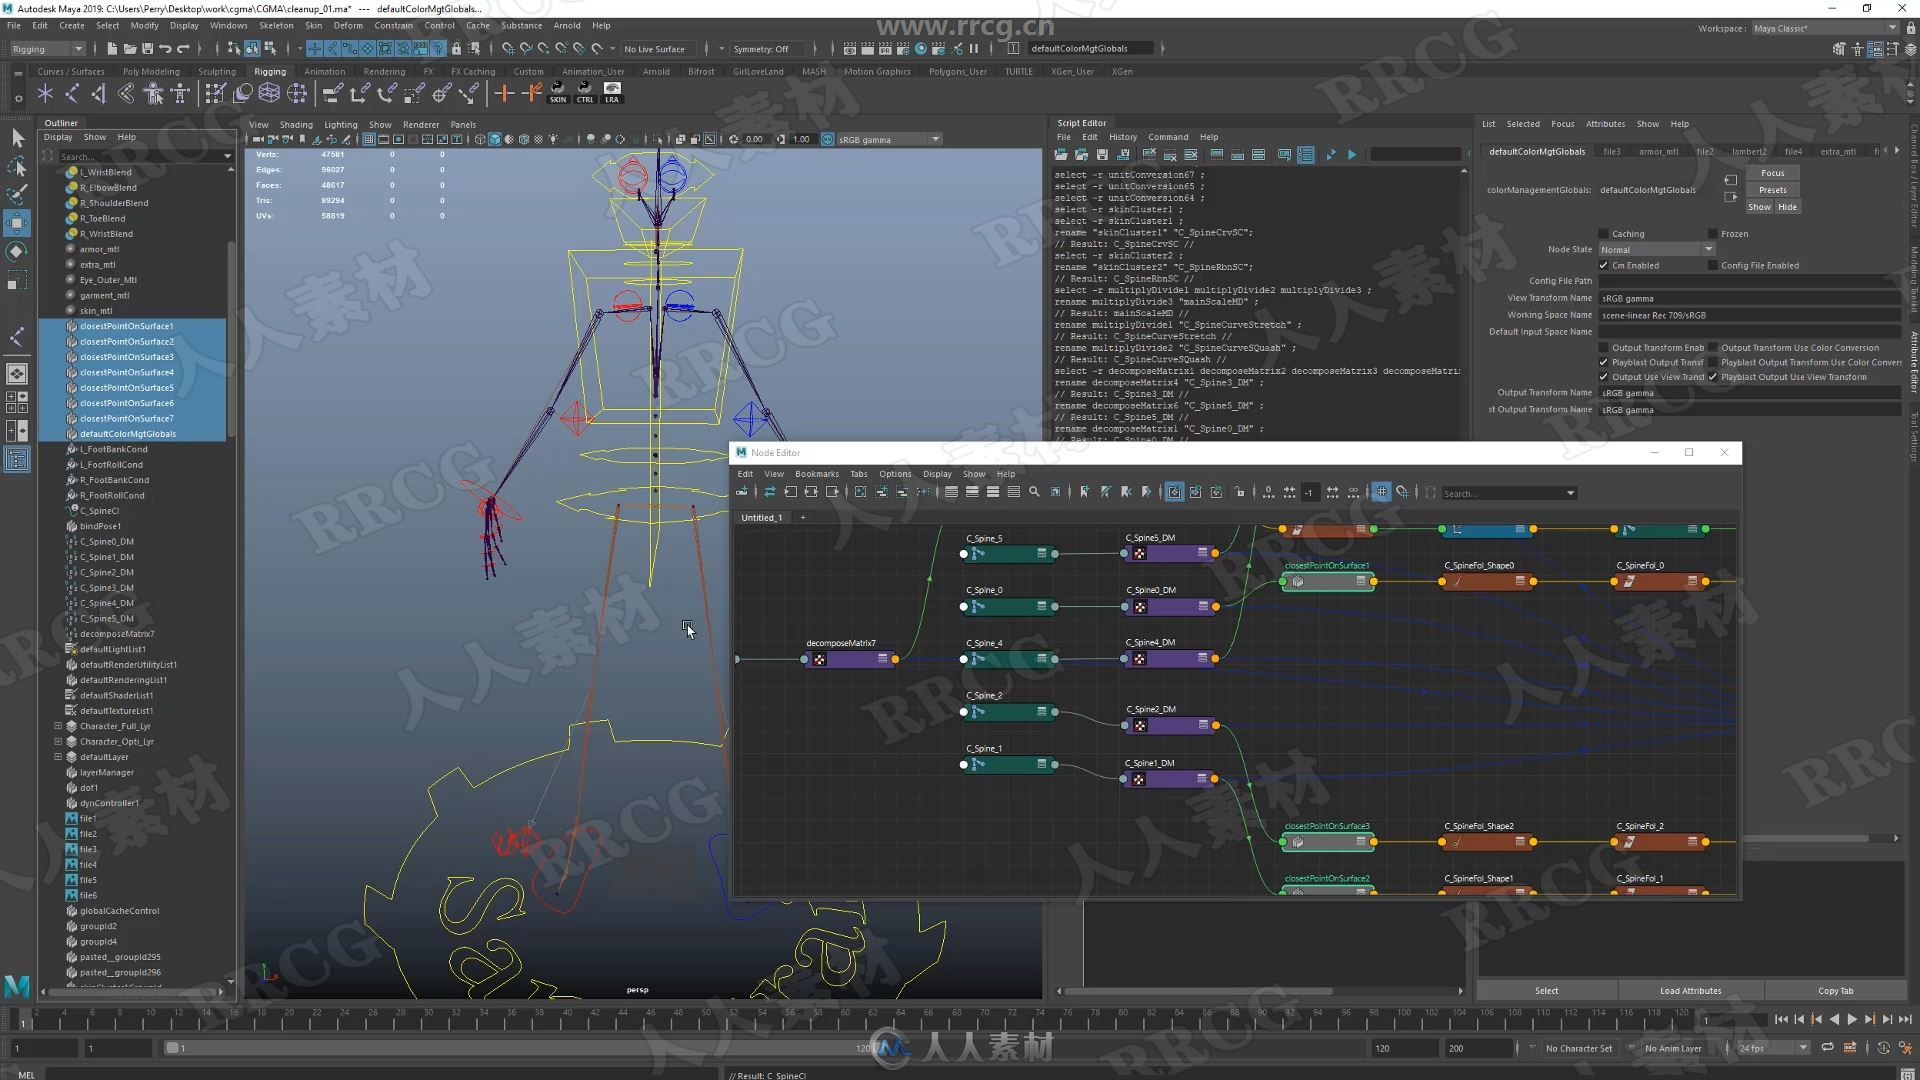Clear history icon in Script Editor toolbar
The width and height of the screenshot is (1920, 1080).
click(1148, 155)
